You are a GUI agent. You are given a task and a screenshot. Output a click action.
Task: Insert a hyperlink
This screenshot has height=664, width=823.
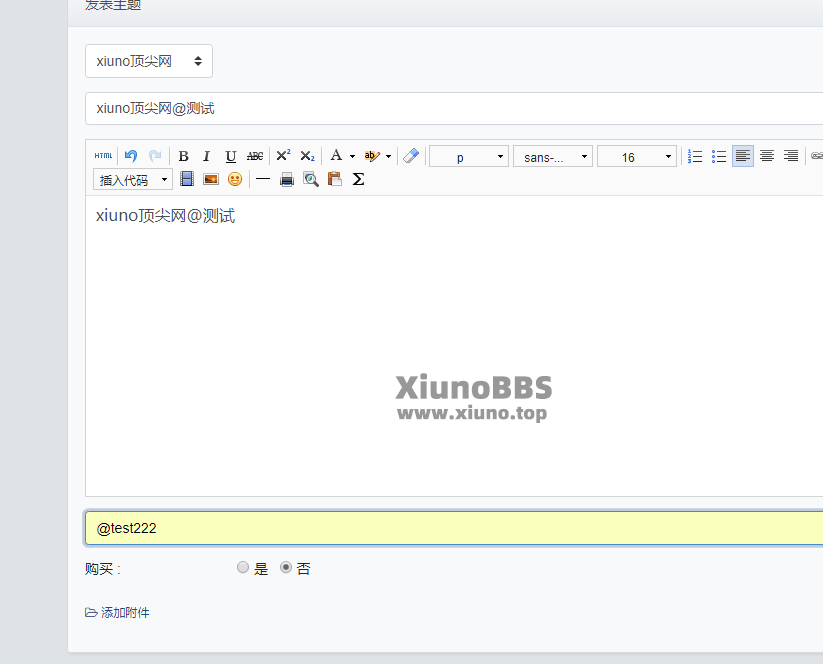tap(817, 156)
